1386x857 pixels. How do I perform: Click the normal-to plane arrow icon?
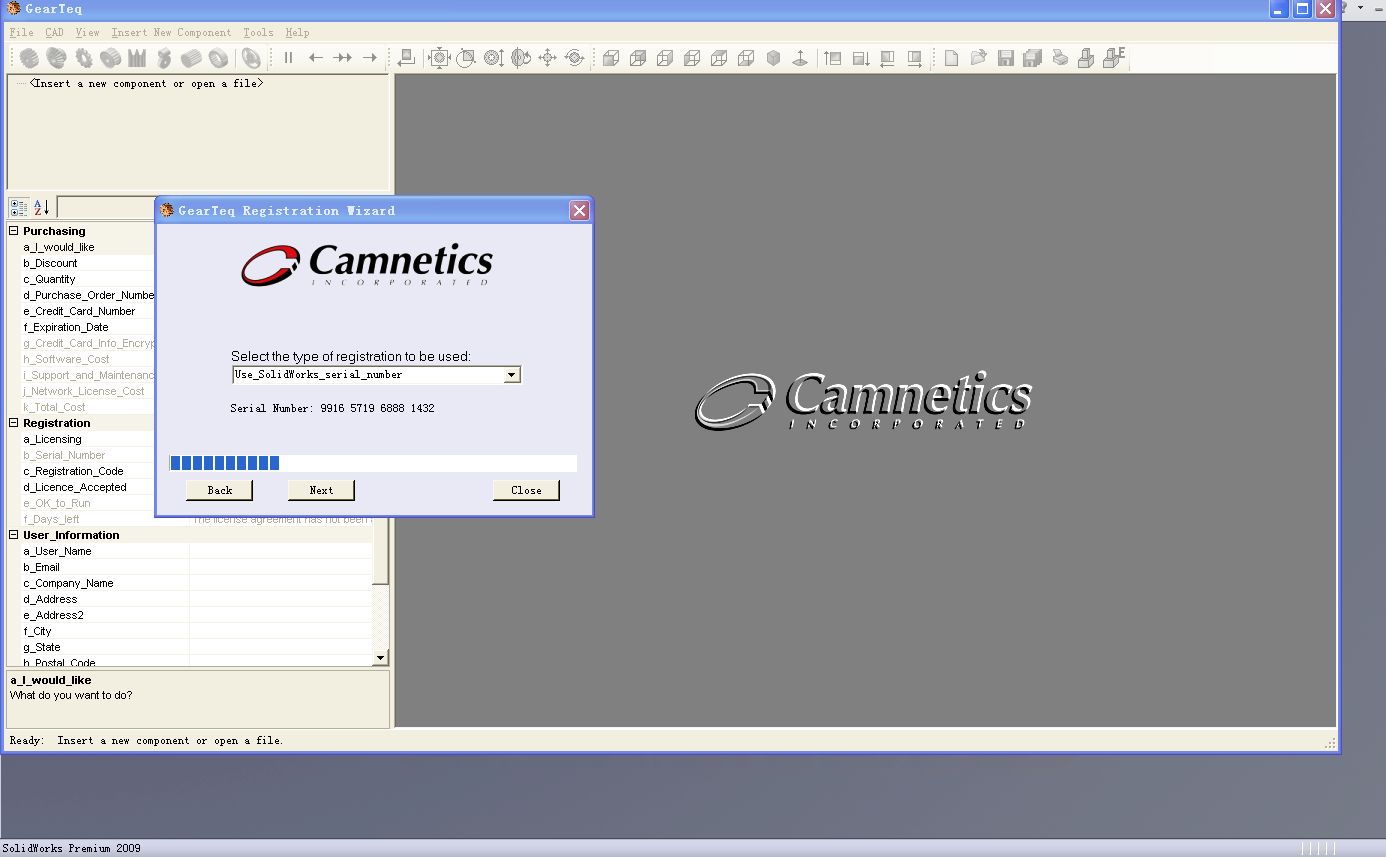[800, 58]
